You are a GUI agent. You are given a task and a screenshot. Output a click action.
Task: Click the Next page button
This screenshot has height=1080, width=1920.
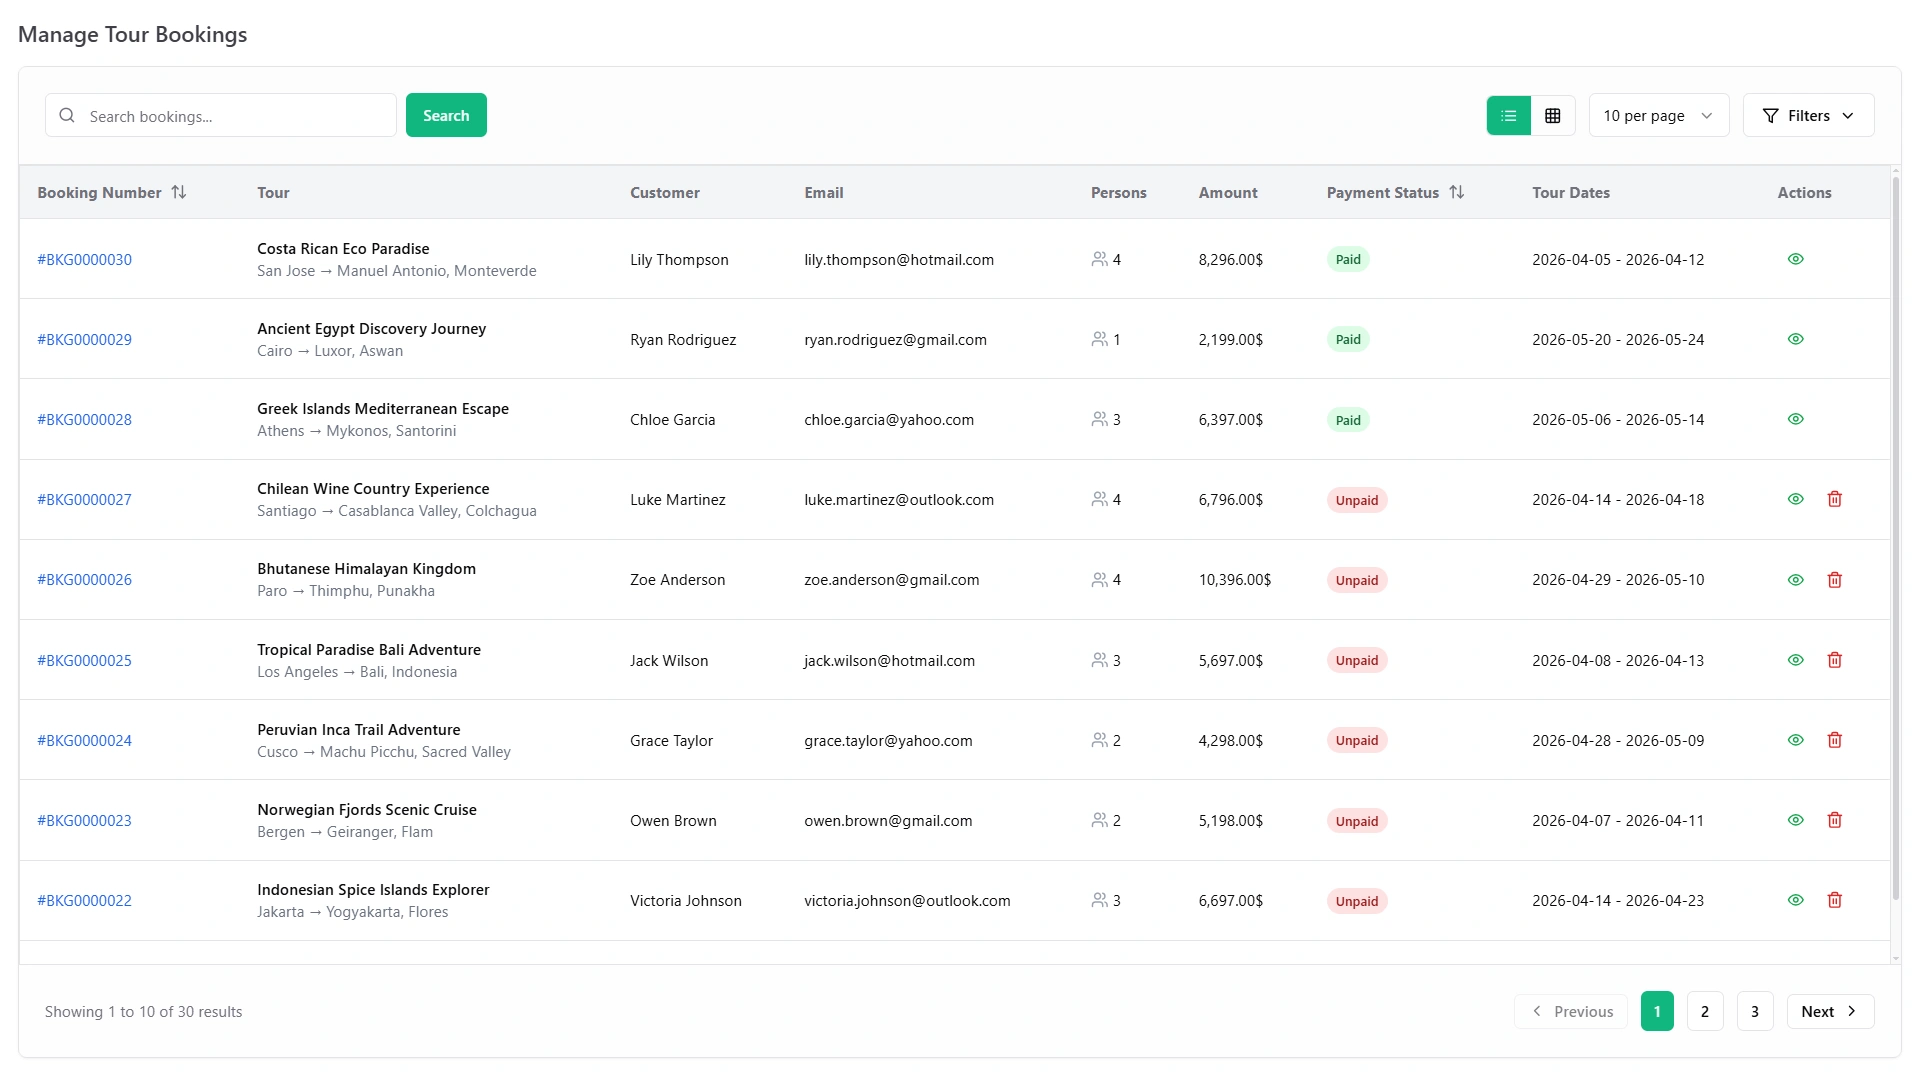1830,1011
